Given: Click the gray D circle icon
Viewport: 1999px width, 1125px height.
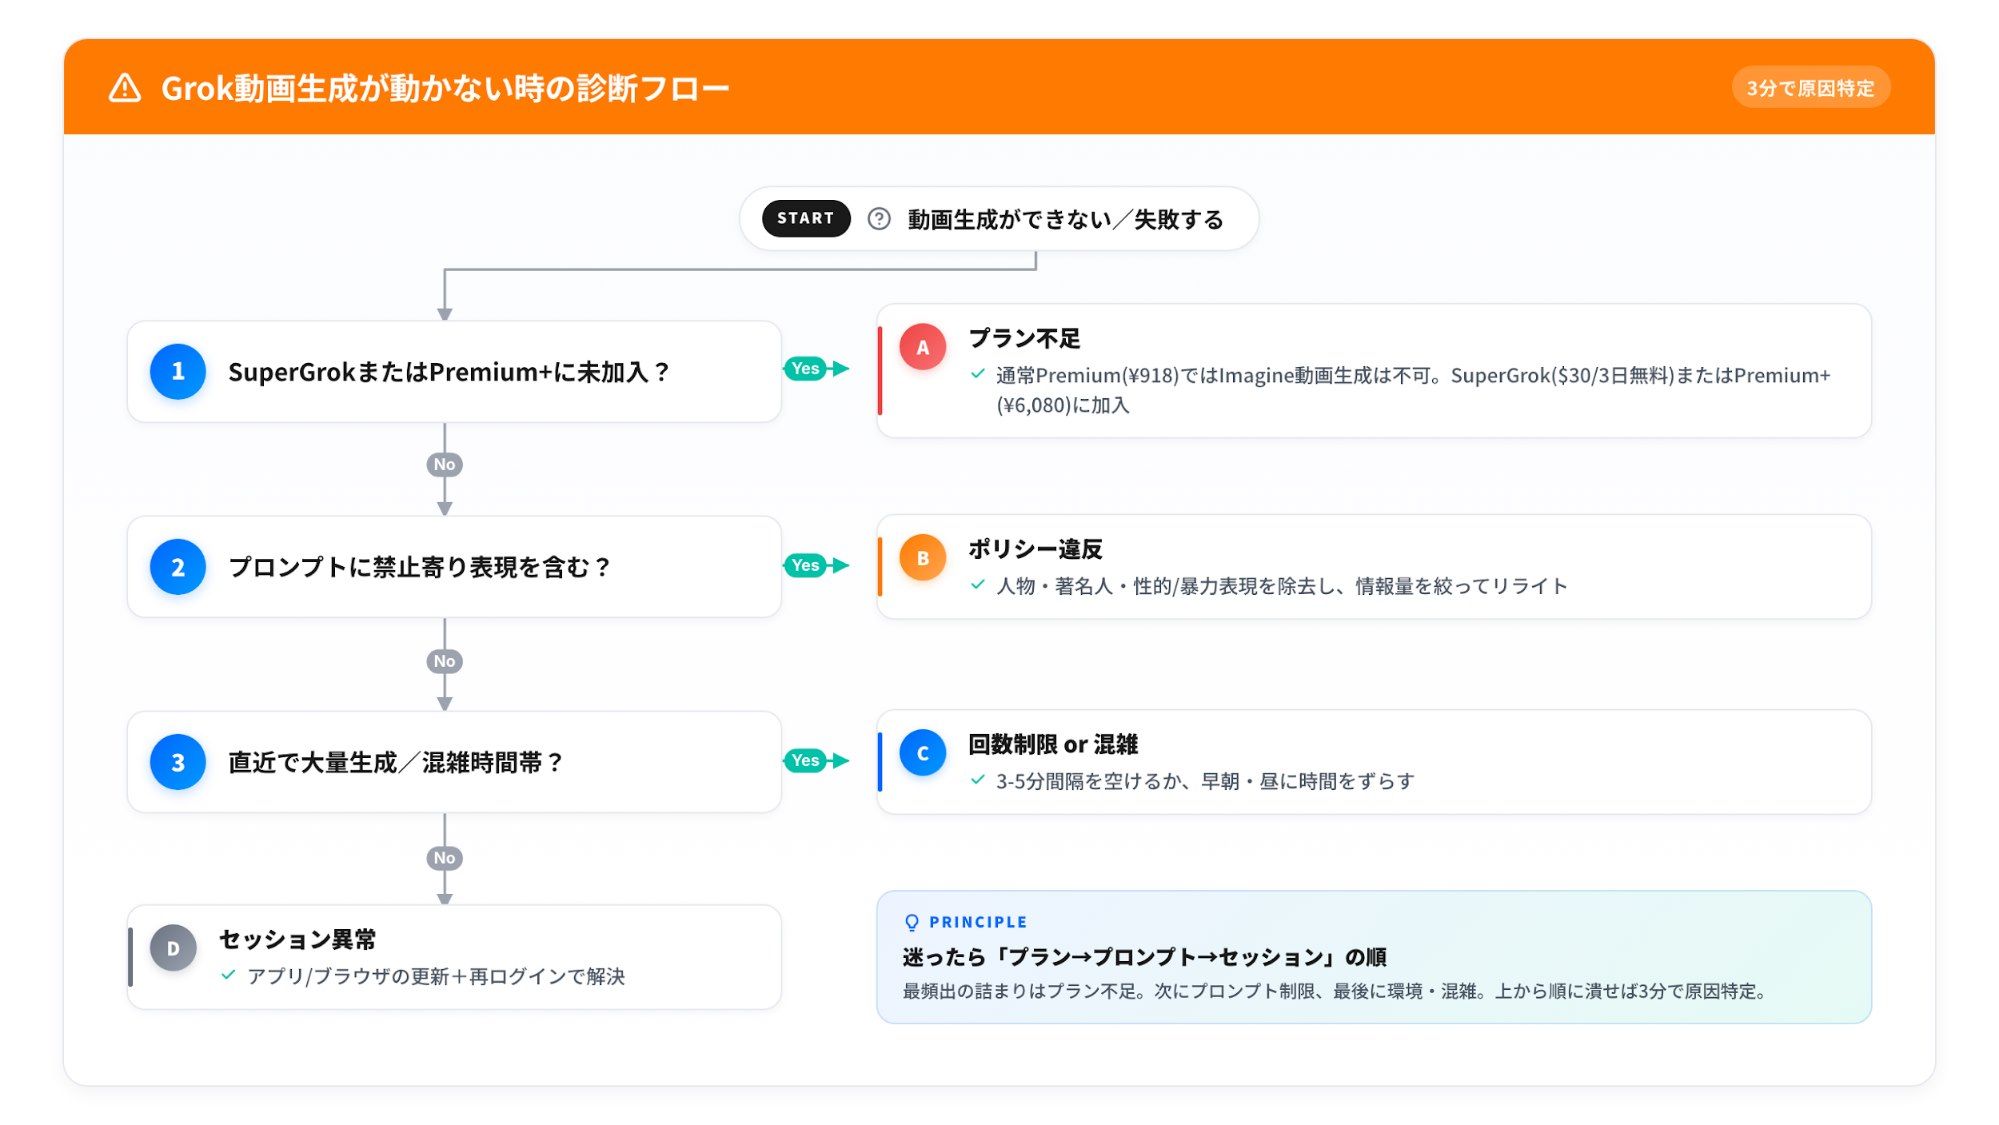Looking at the screenshot, I should (x=173, y=948).
